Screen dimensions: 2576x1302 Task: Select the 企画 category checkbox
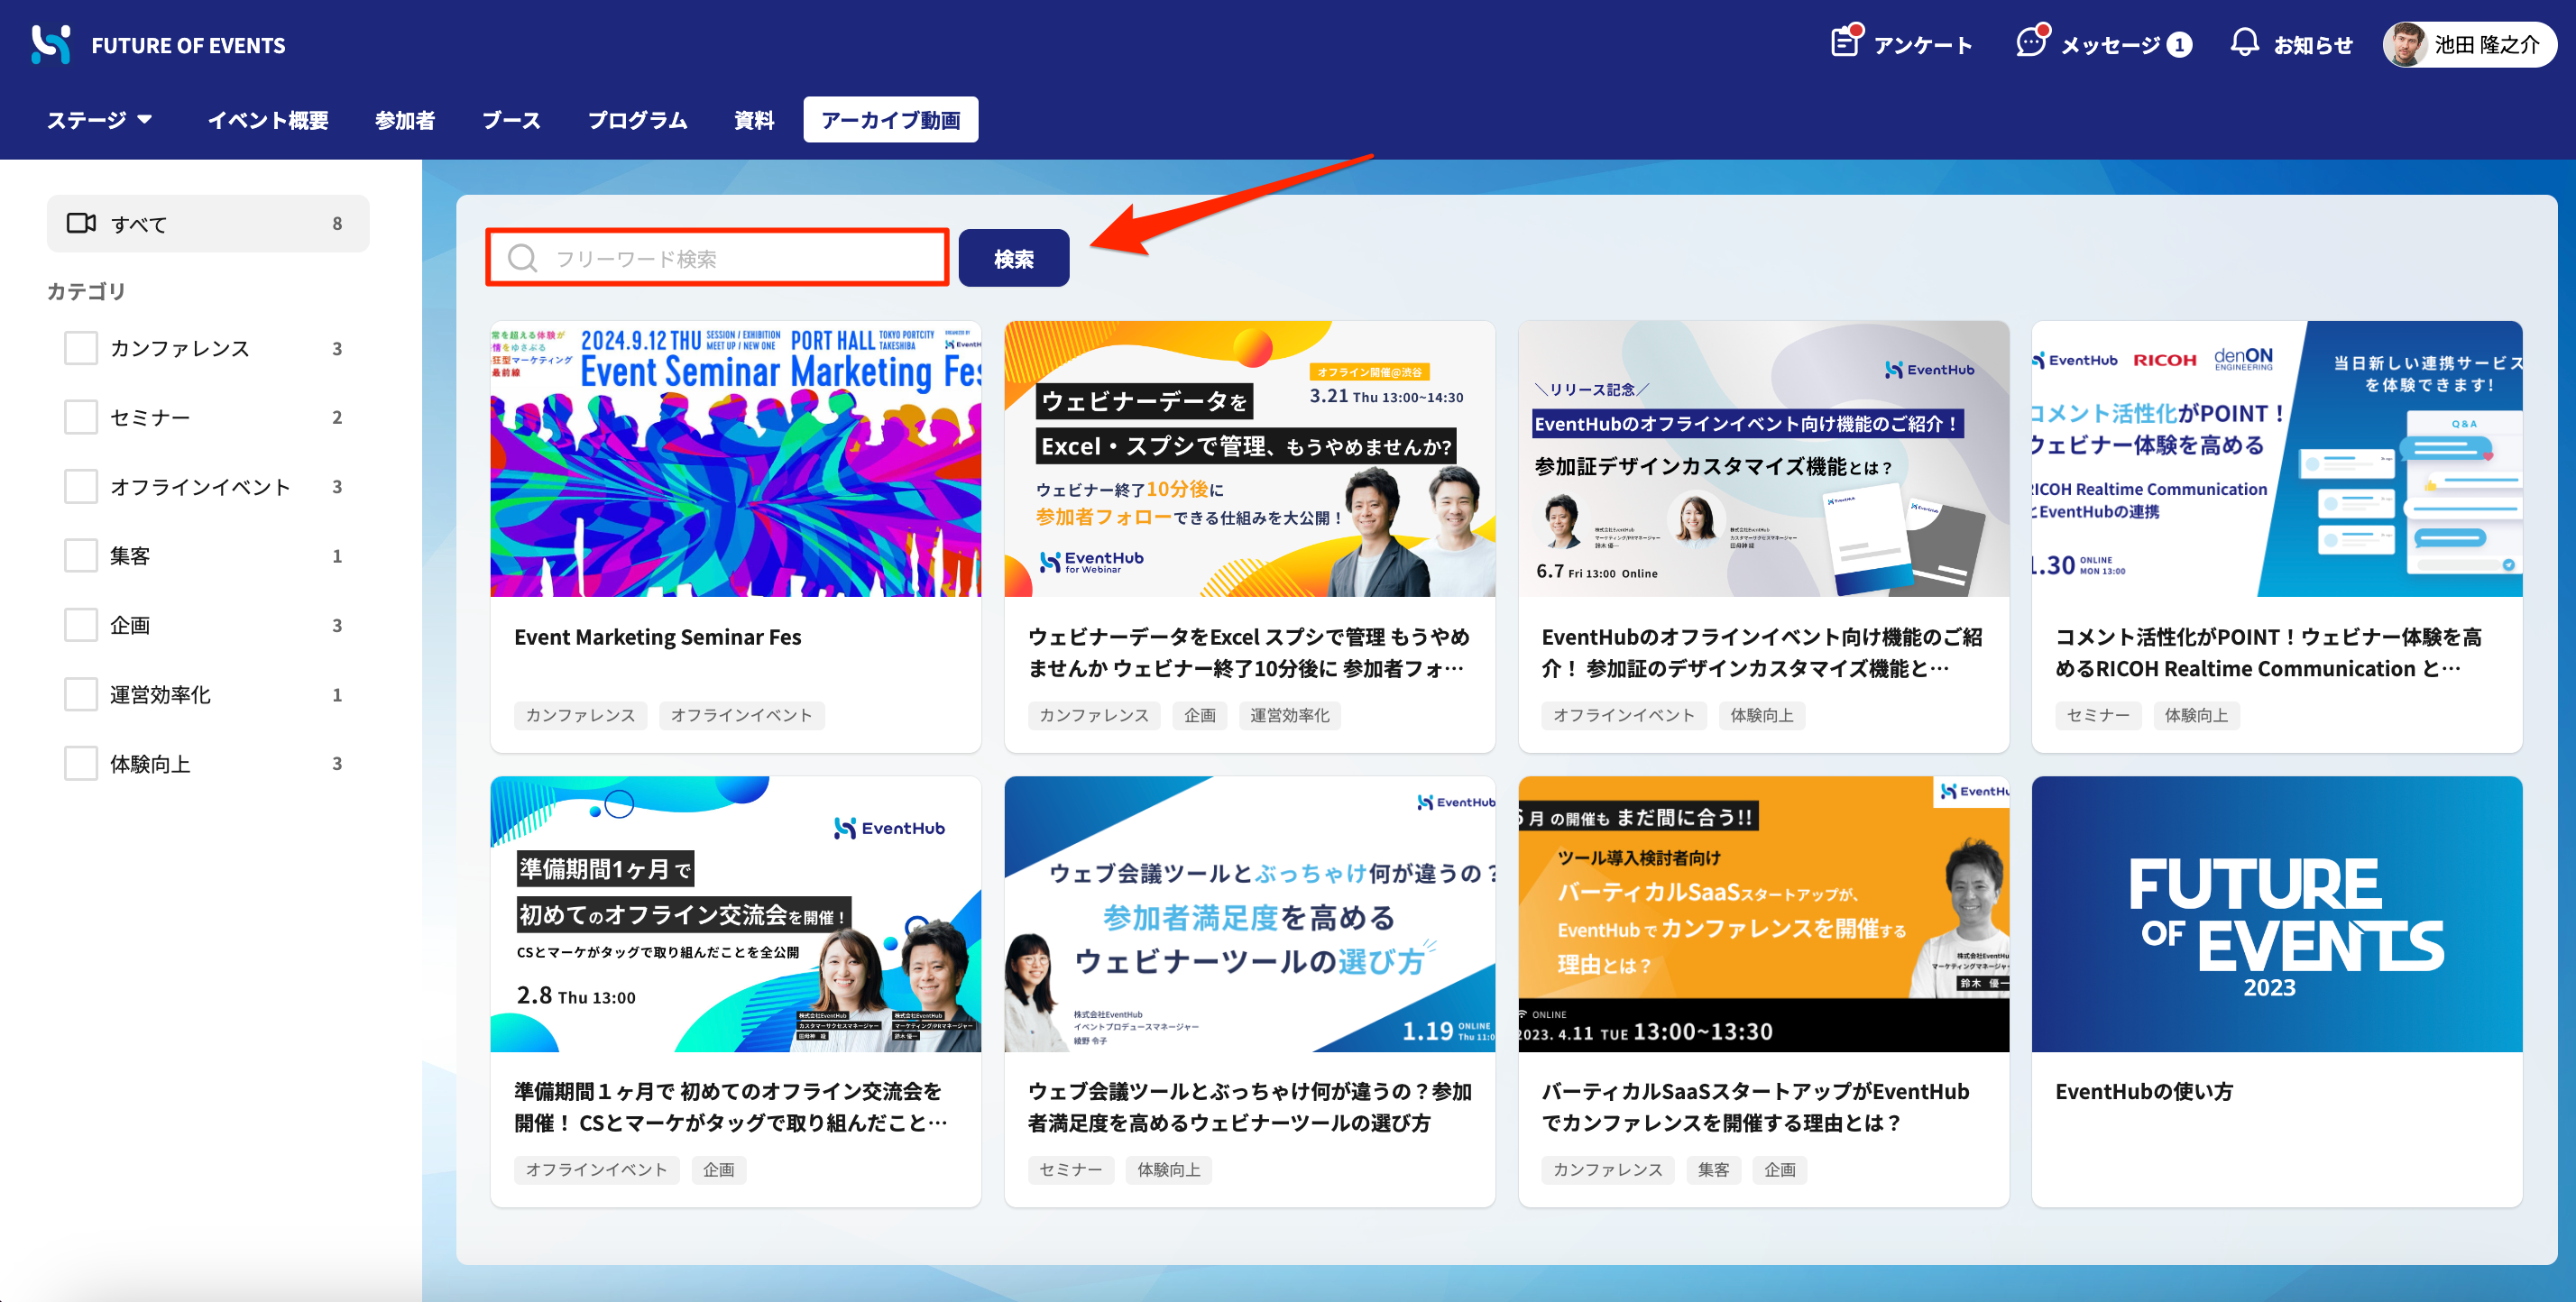[81, 625]
